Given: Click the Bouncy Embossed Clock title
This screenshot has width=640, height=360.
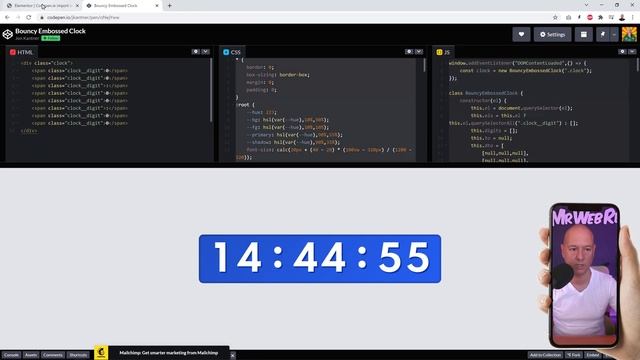Looking at the screenshot, I should click(x=50, y=31).
